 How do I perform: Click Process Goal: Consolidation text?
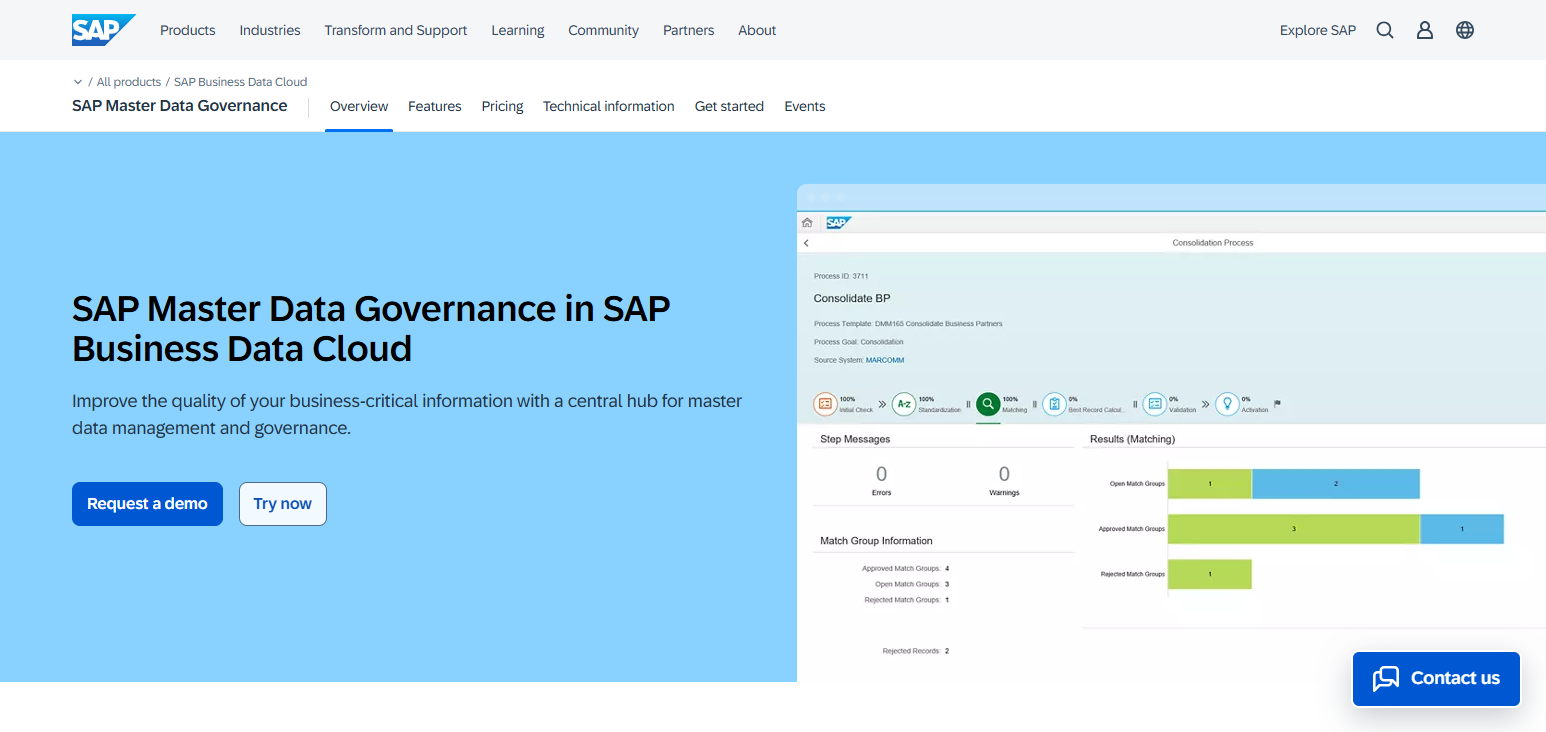tap(858, 342)
